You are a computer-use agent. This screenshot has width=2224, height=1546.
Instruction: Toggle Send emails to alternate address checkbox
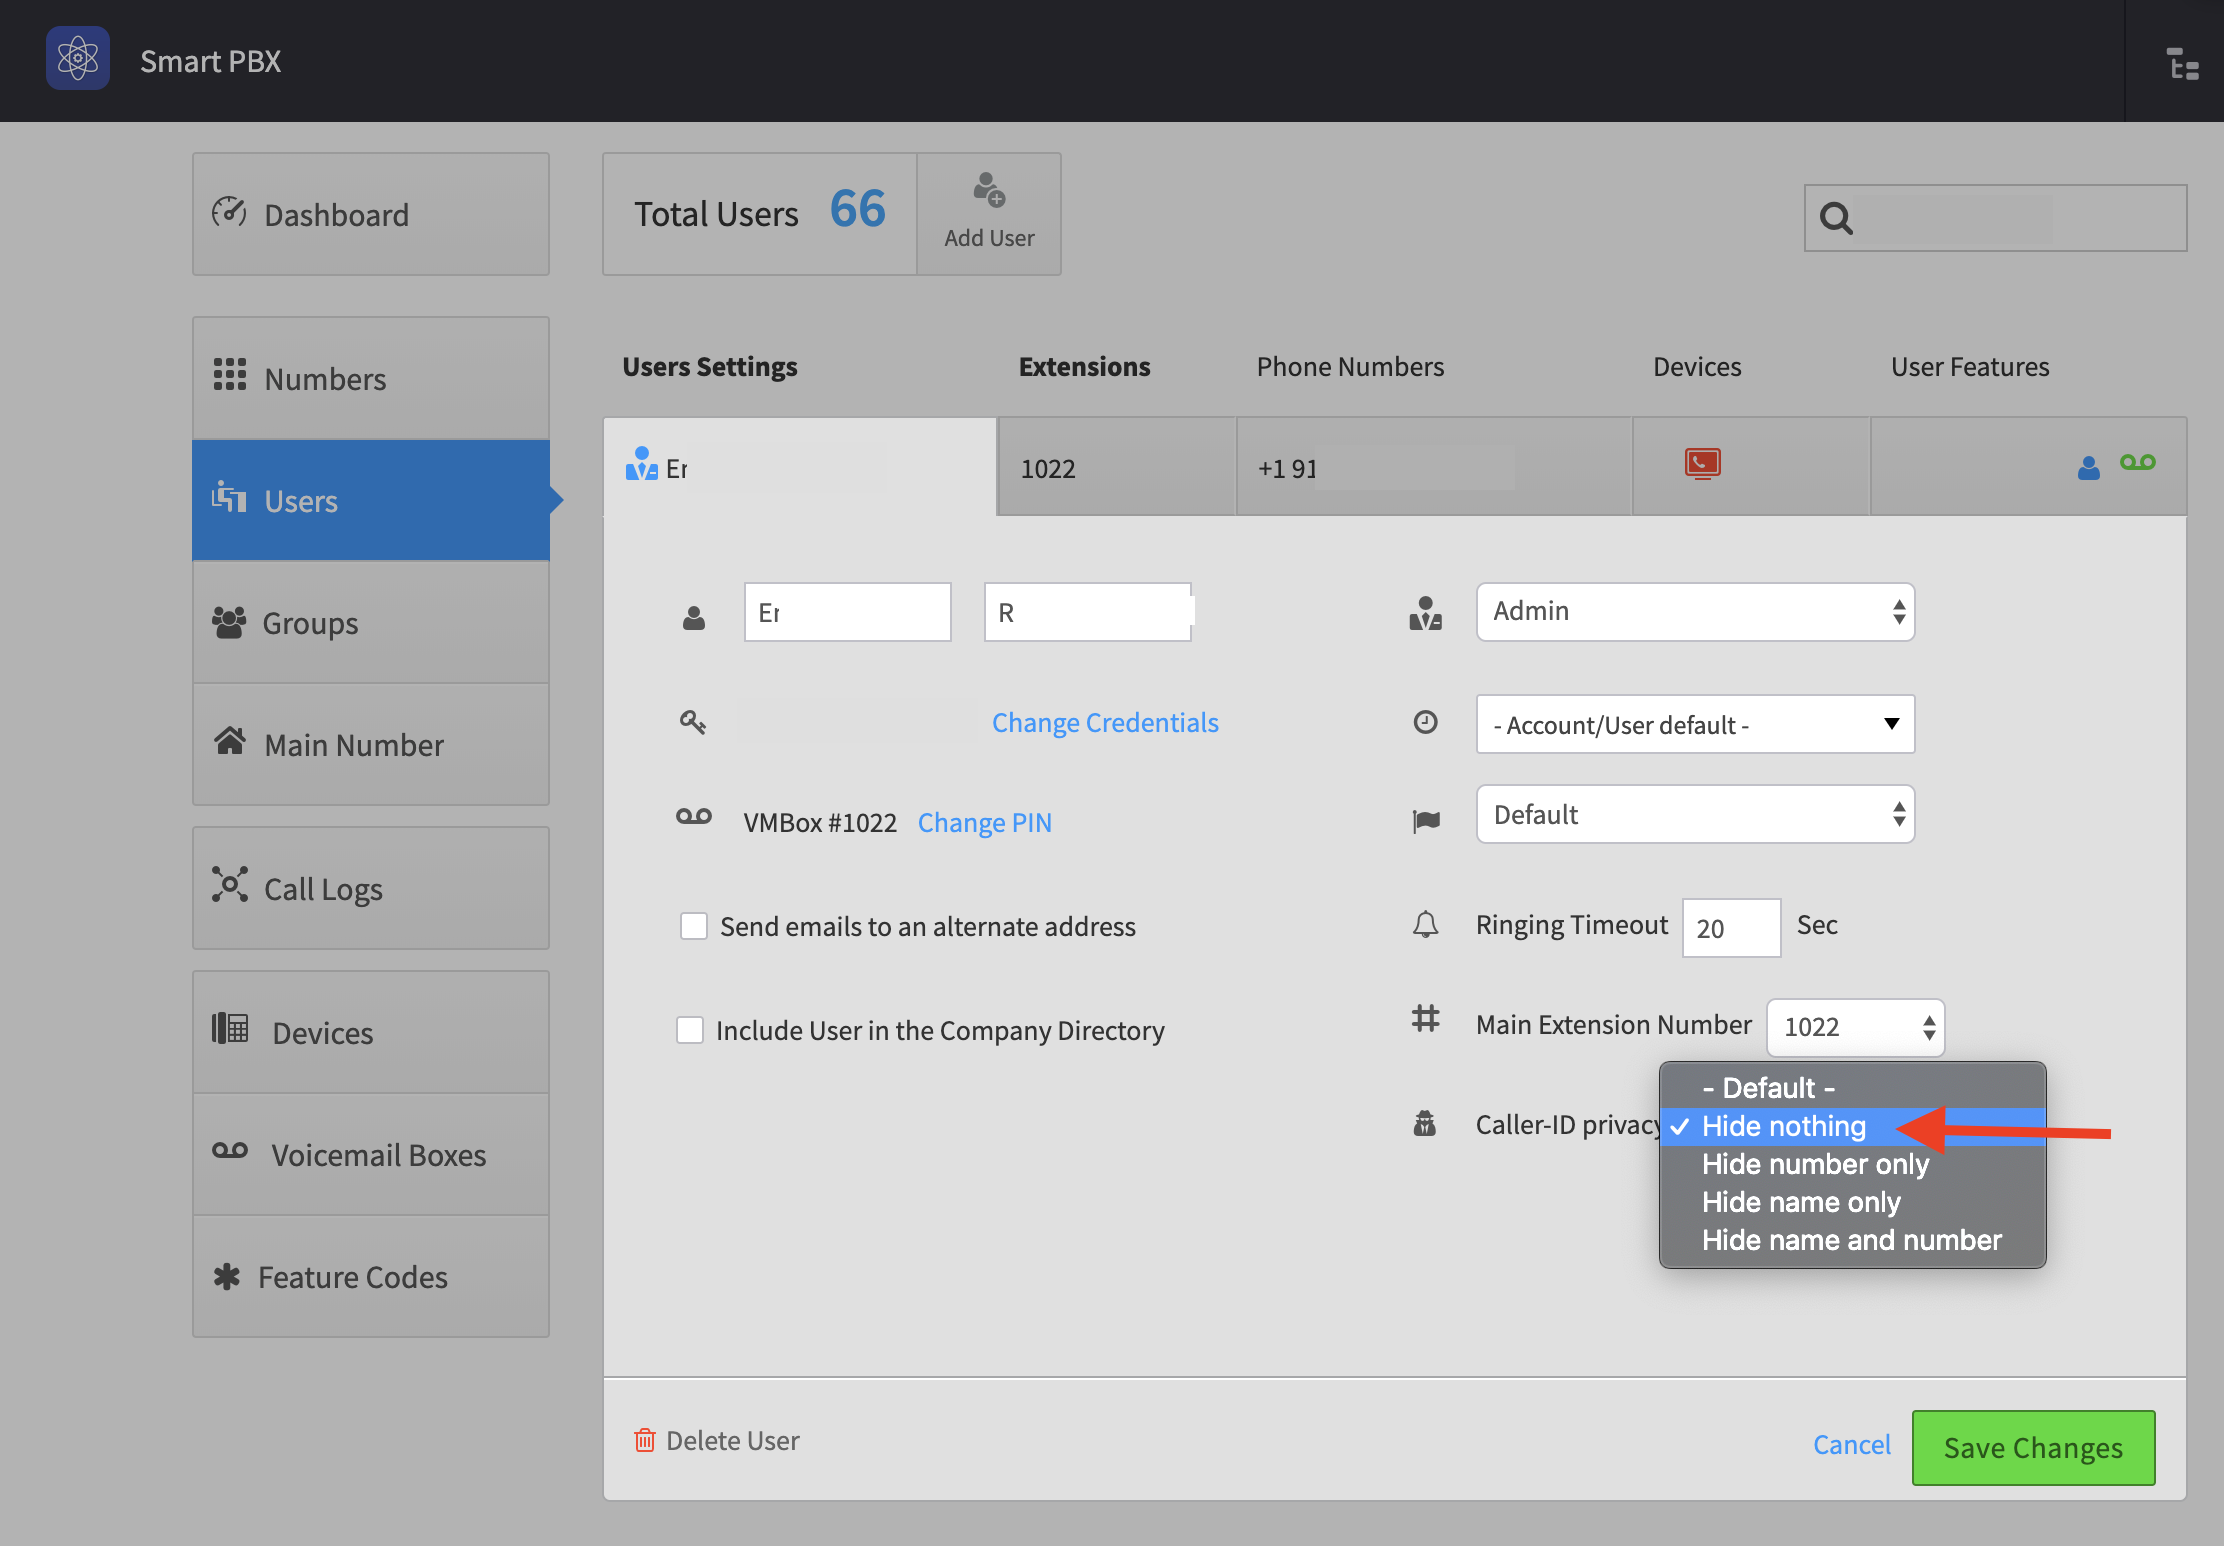coord(694,925)
